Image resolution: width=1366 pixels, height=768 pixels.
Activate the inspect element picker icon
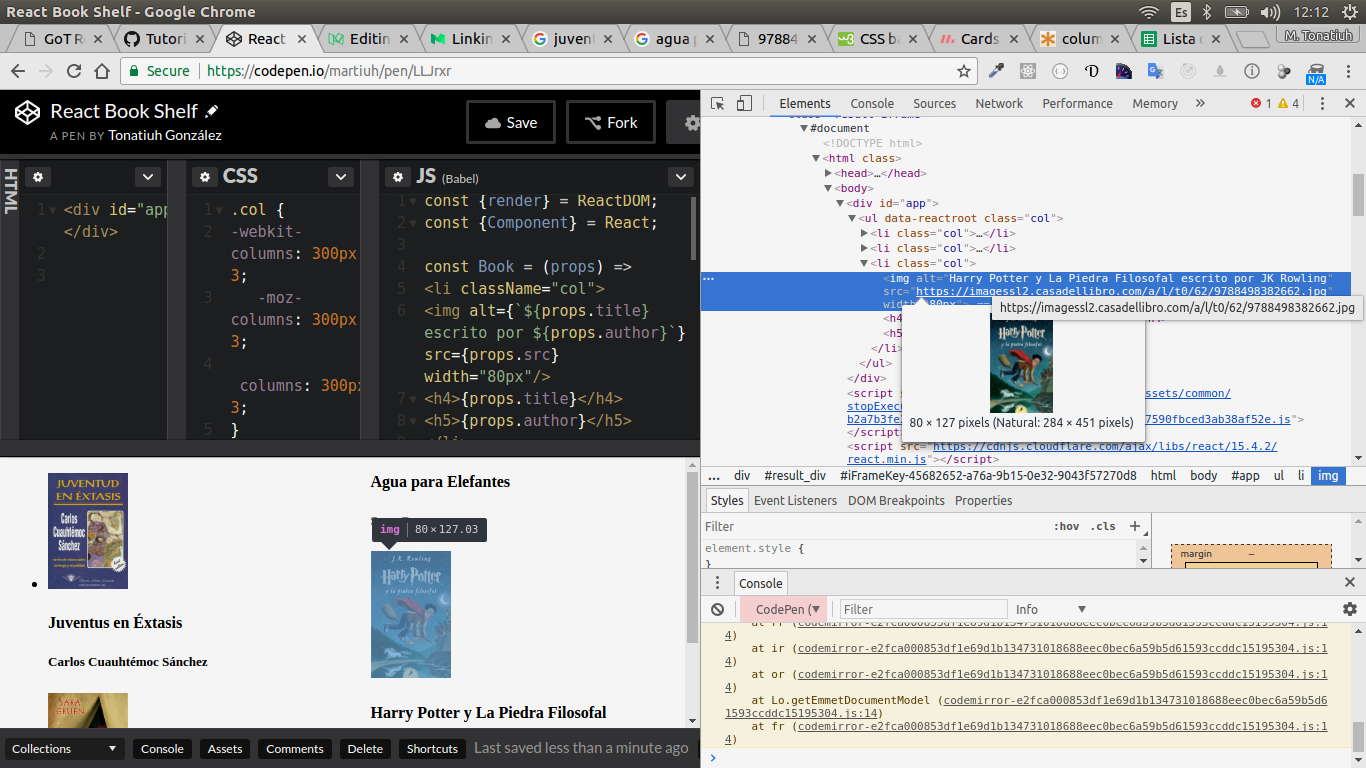coord(716,103)
